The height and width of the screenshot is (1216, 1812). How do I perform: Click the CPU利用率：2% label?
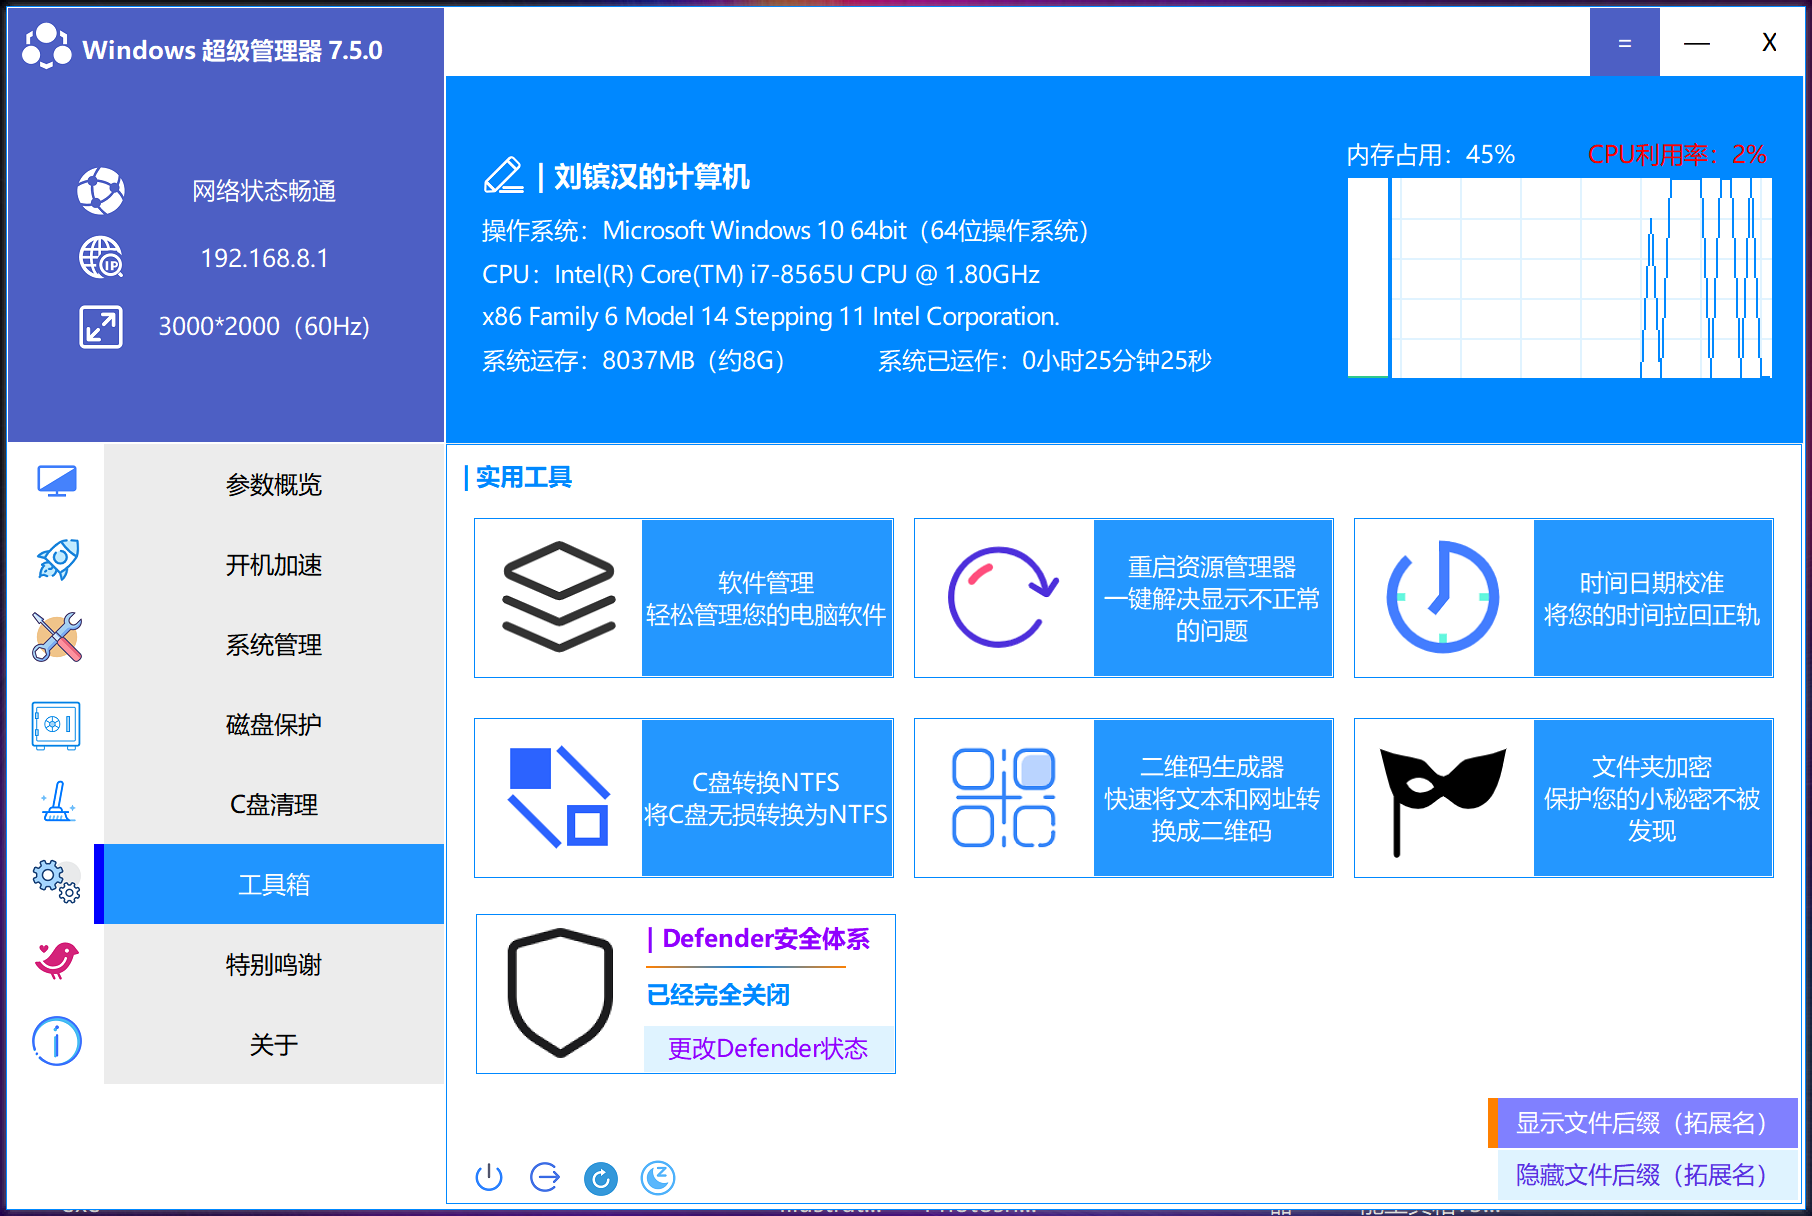coord(1677,155)
